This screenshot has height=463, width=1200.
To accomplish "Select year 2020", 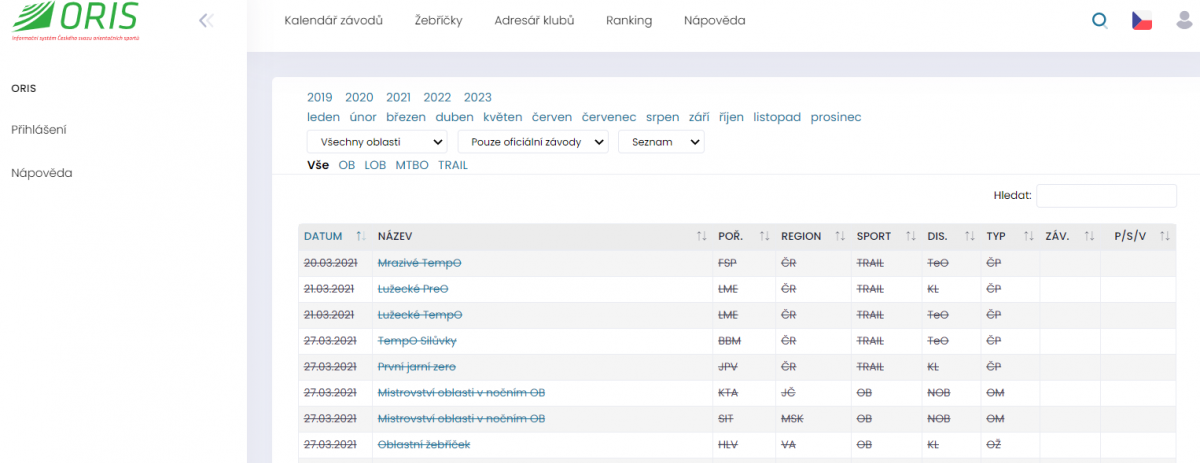I will [x=359, y=97].
